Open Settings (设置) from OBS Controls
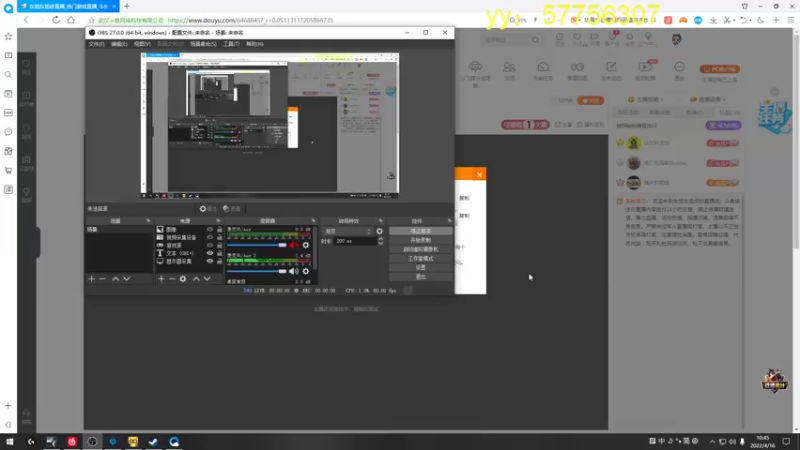 [420, 267]
